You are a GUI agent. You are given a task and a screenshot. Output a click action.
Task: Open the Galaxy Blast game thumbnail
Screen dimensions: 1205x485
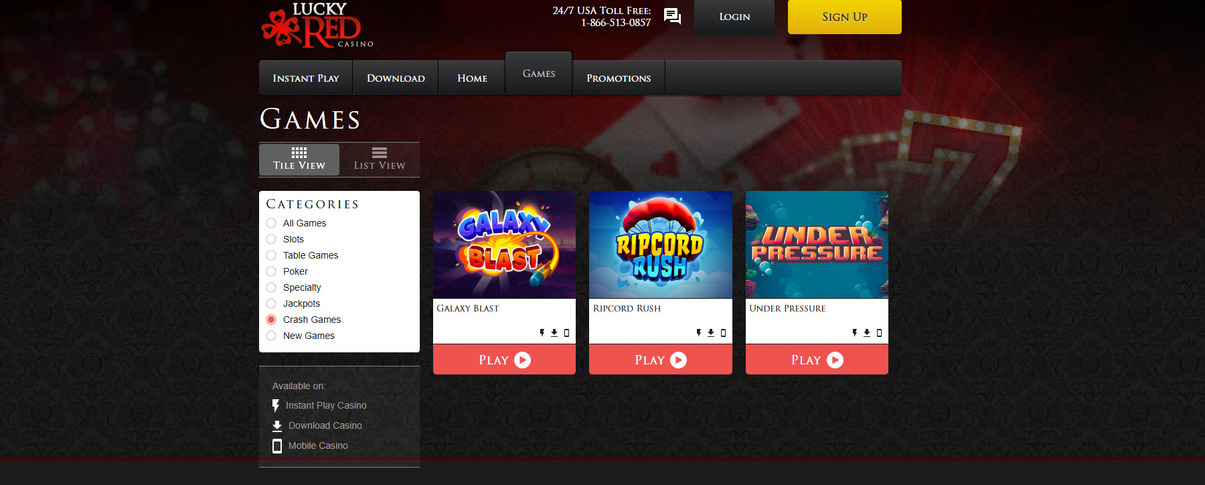click(504, 245)
